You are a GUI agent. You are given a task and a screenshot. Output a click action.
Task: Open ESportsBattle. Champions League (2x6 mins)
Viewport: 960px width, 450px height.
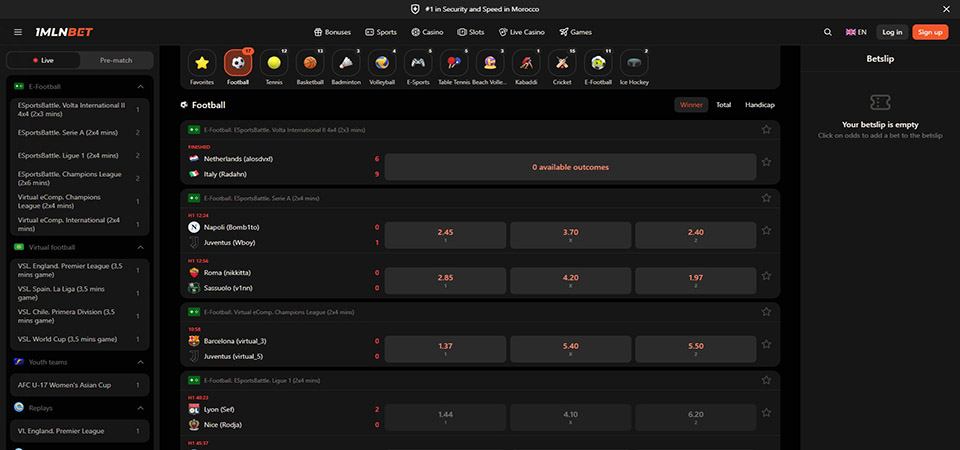pyautogui.click(x=80, y=178)
